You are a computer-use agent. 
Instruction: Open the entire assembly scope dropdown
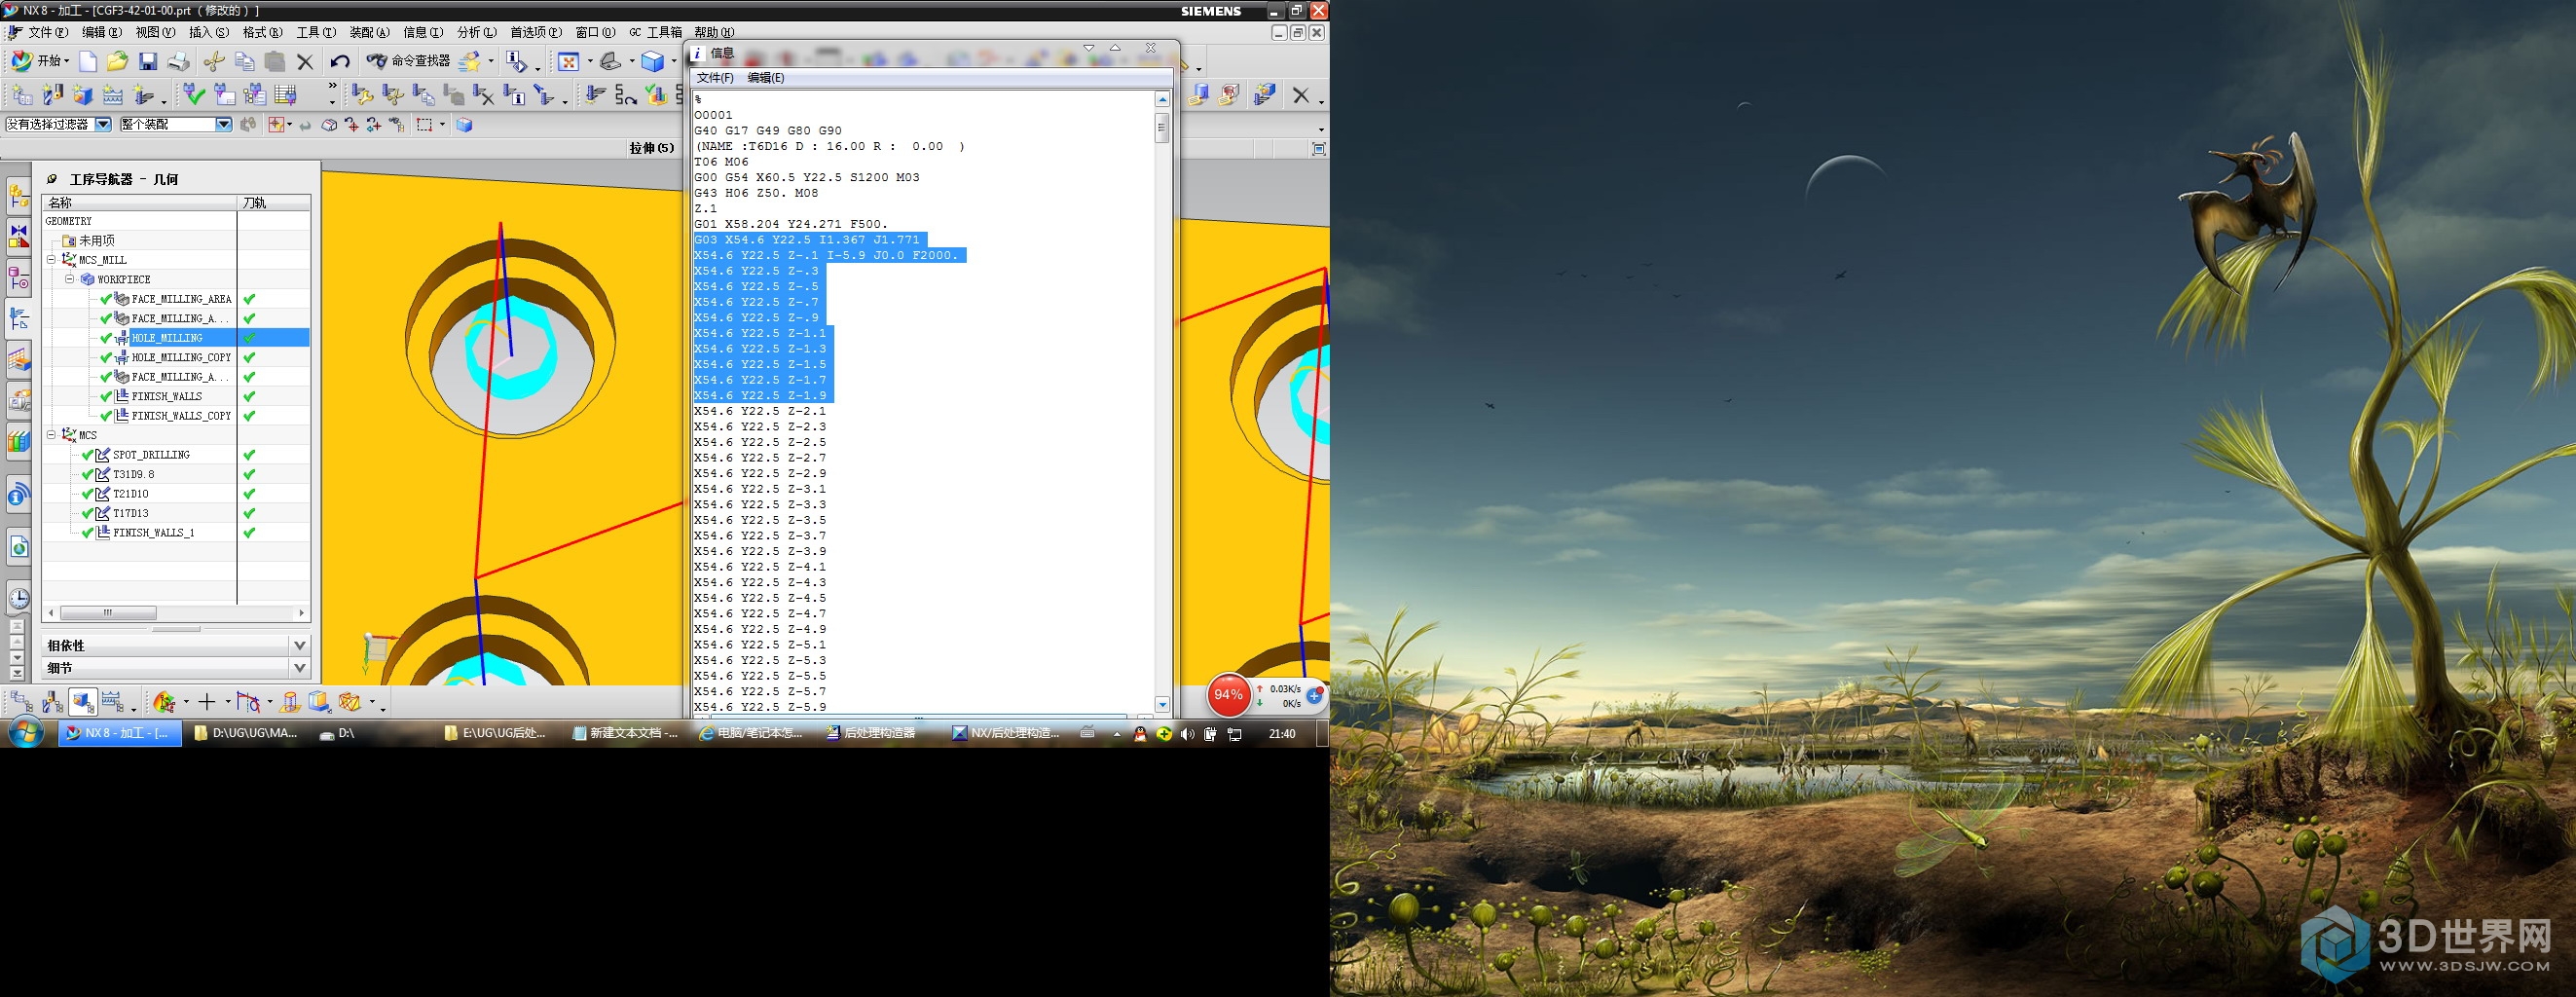coord(224,125)
